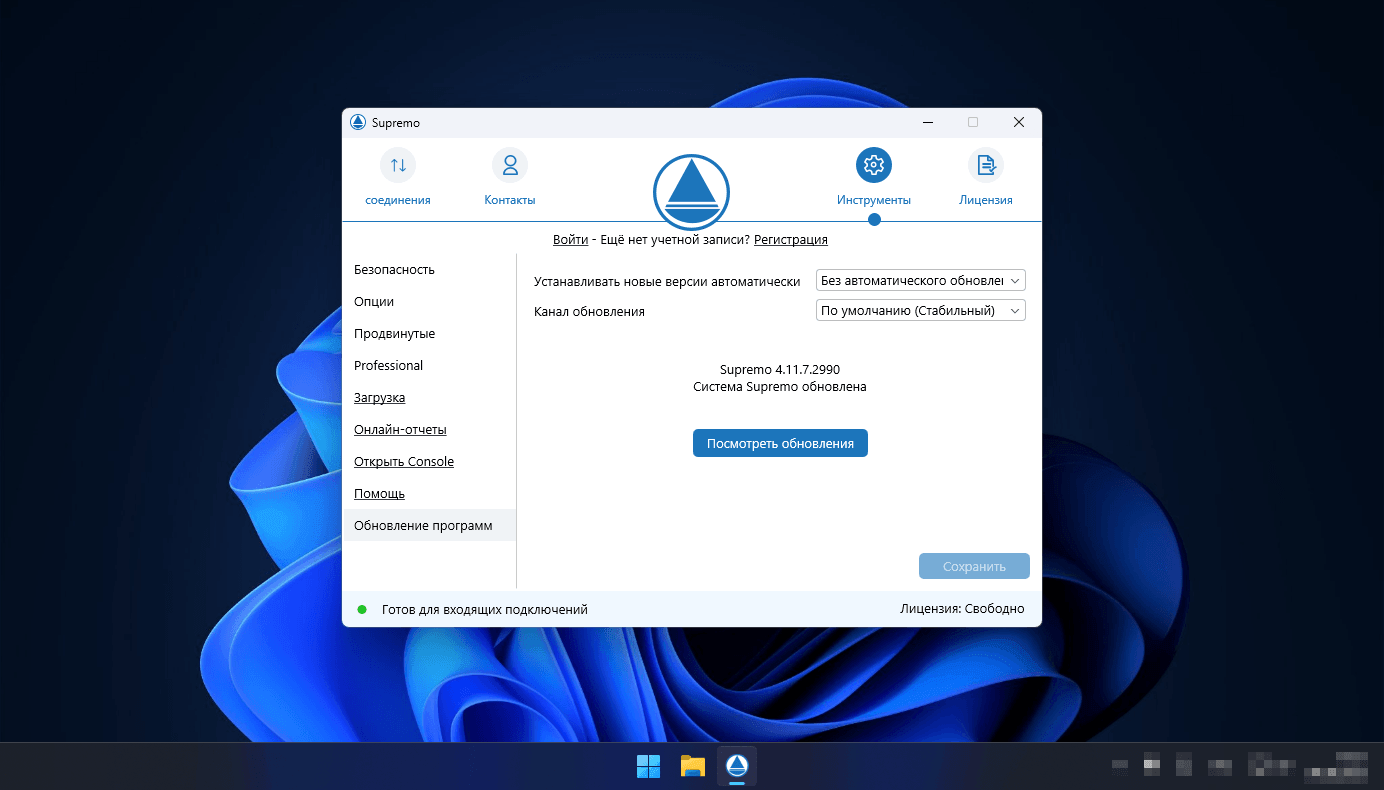Click the Сохранить button
Viewport: 1384px width, 790px height.
click(974, 566)
